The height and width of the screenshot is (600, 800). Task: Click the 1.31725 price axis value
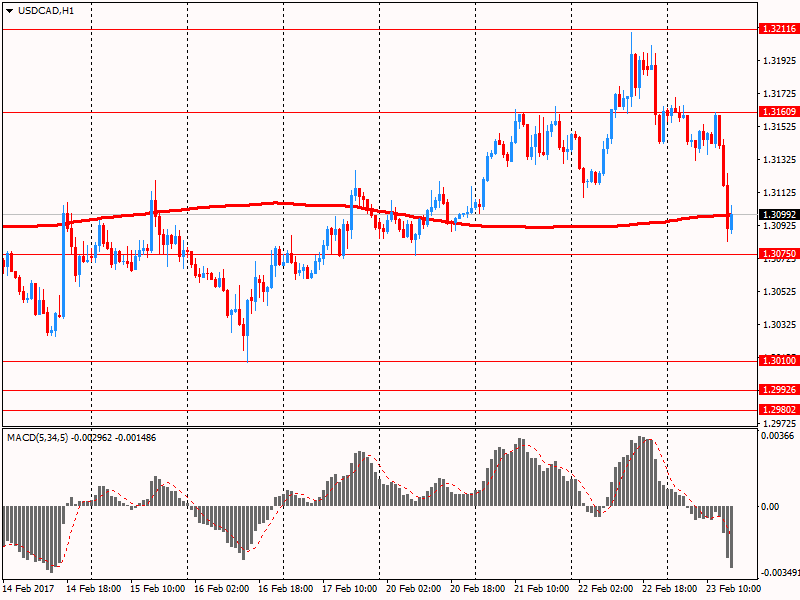780,93
